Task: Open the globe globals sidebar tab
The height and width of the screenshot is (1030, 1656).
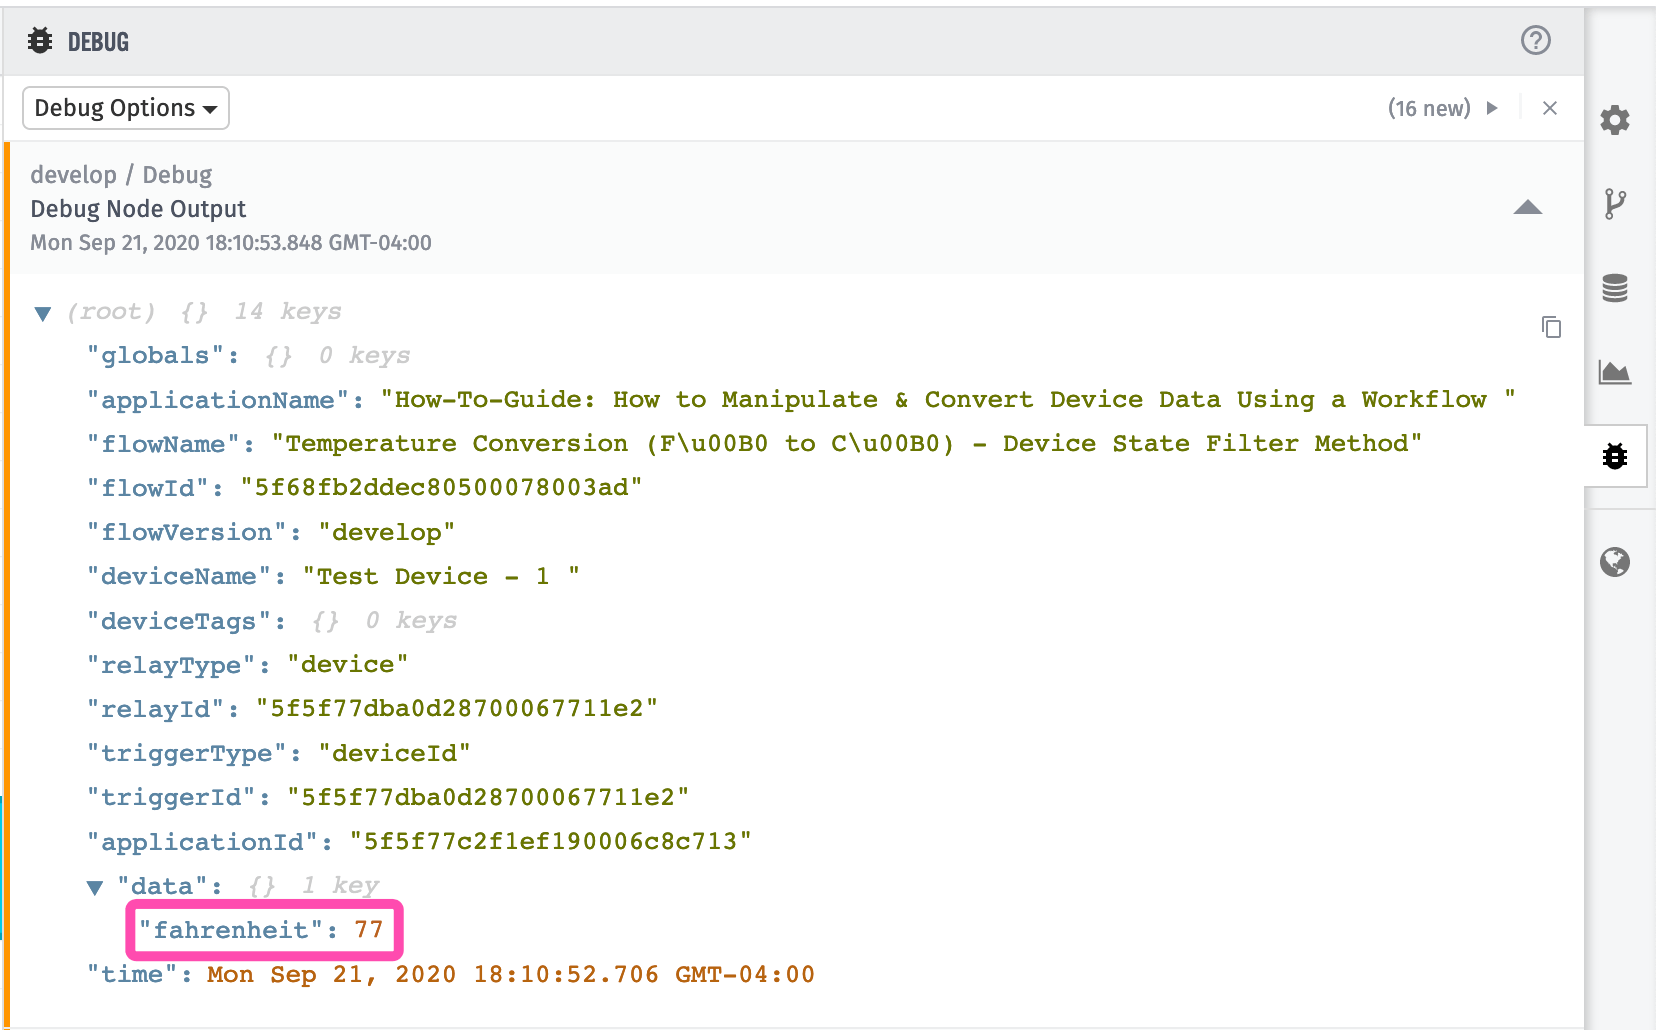Action: (1615, 562)
